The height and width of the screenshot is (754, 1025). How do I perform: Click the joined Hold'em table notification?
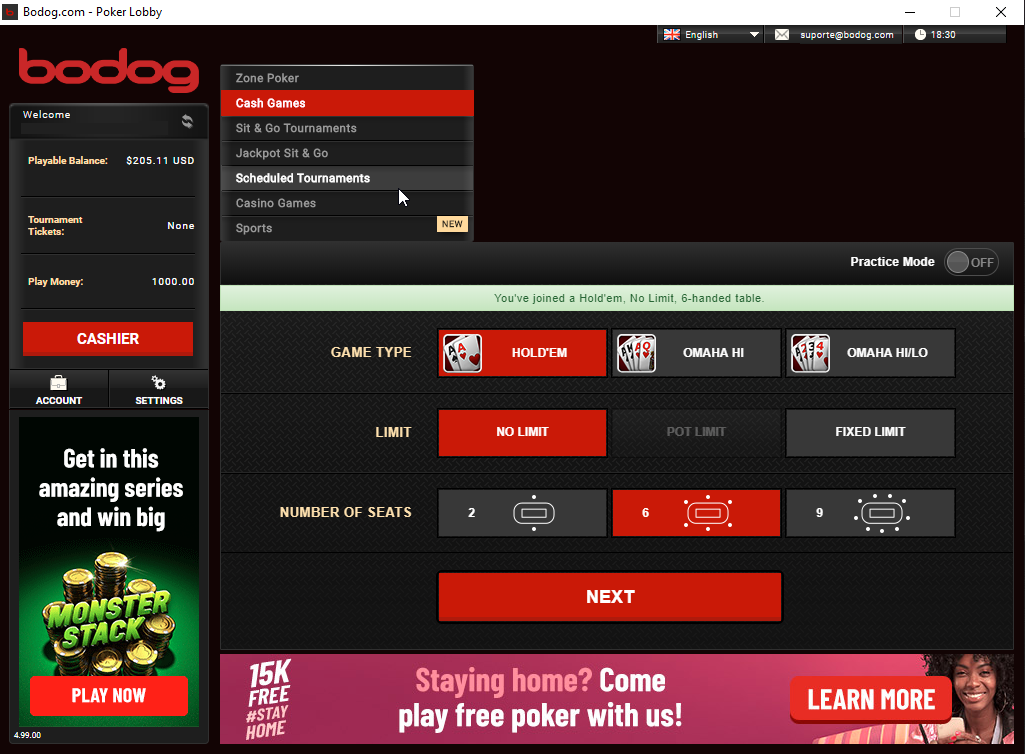click(616, 298)
